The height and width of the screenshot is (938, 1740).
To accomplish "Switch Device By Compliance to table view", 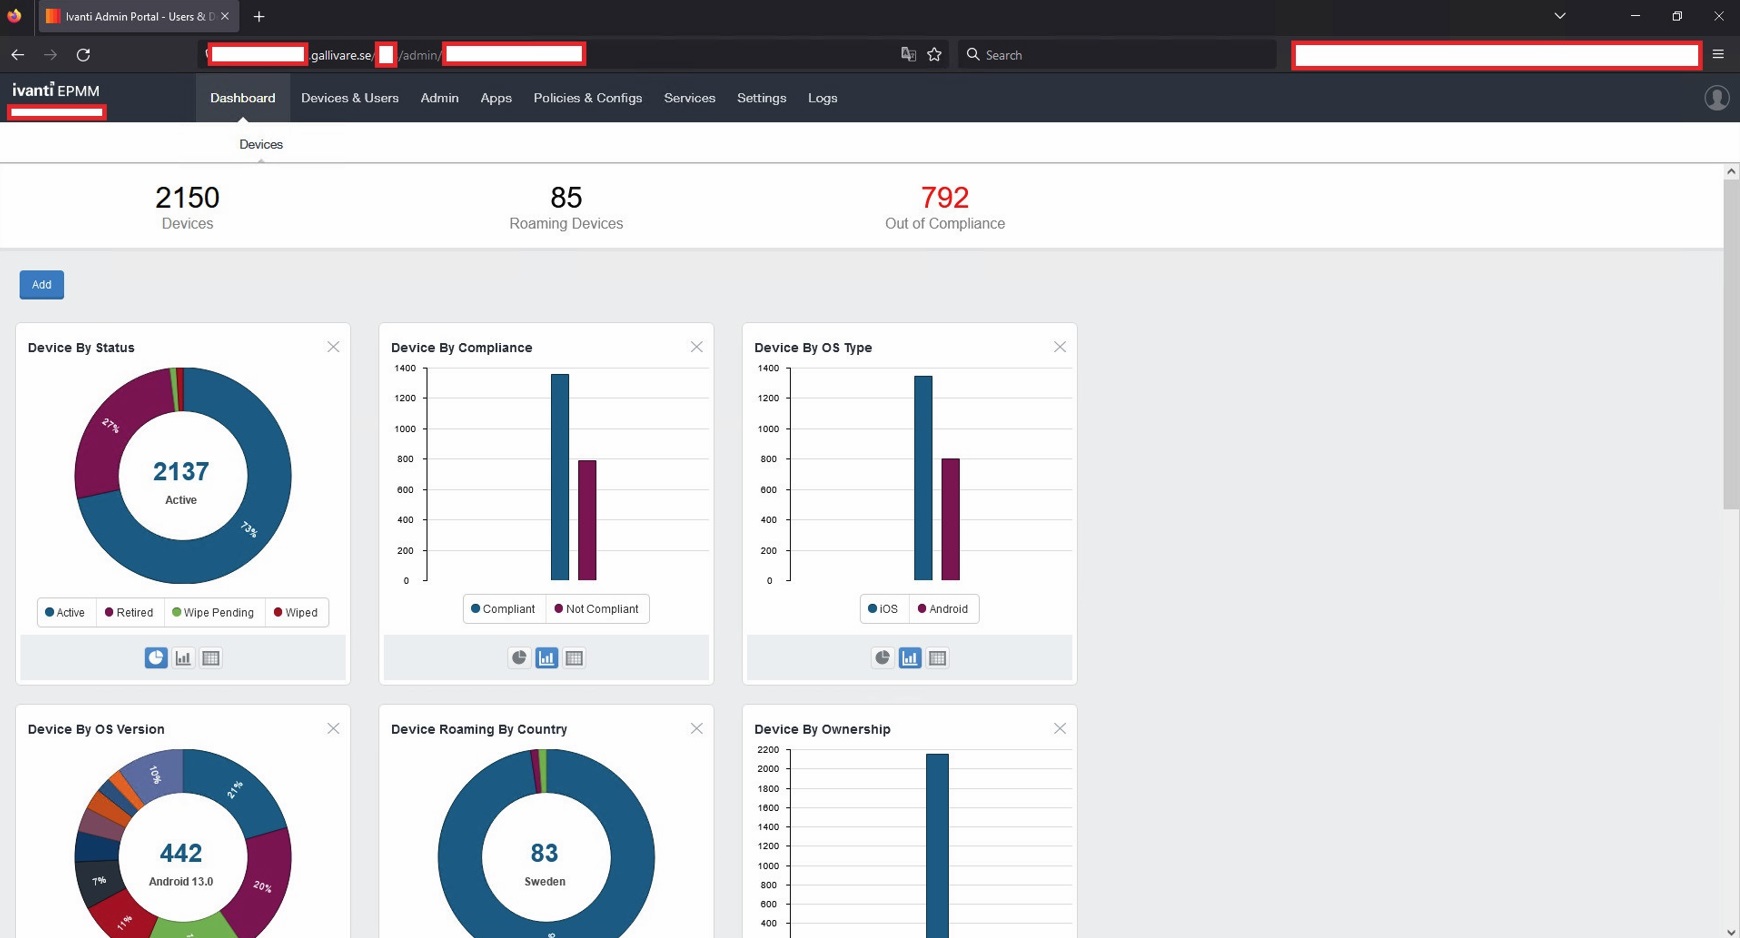I will point(574,658).
